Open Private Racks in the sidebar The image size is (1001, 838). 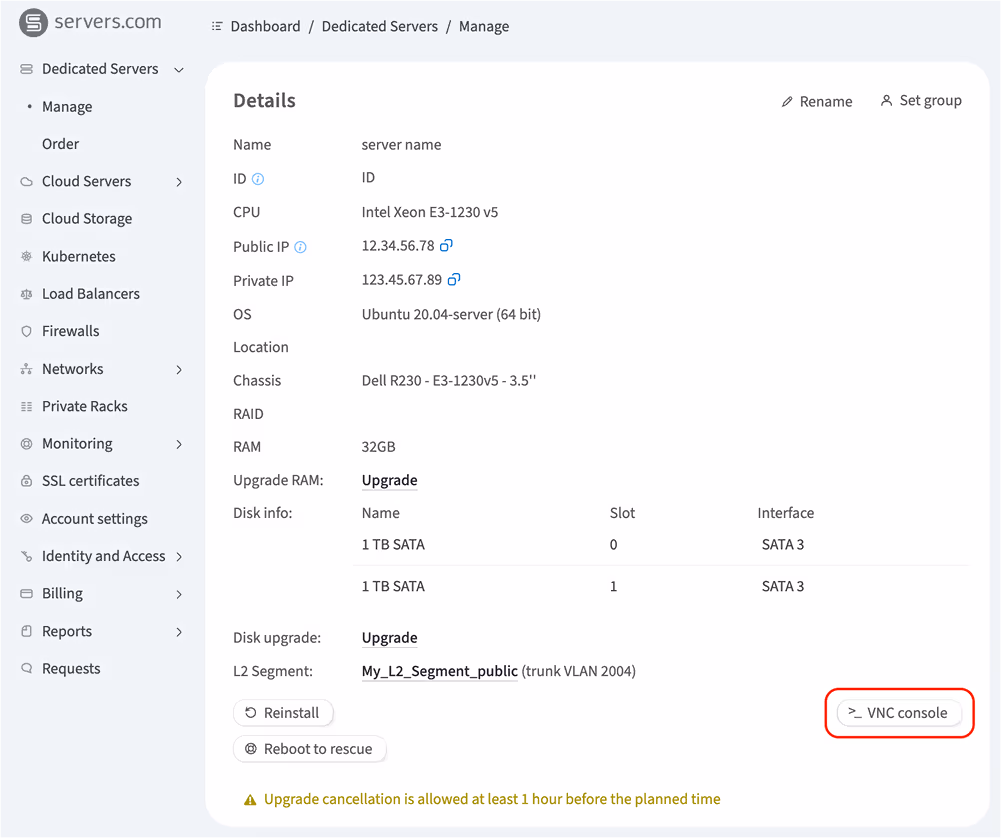pyautogui.click(x=85, y=407)
